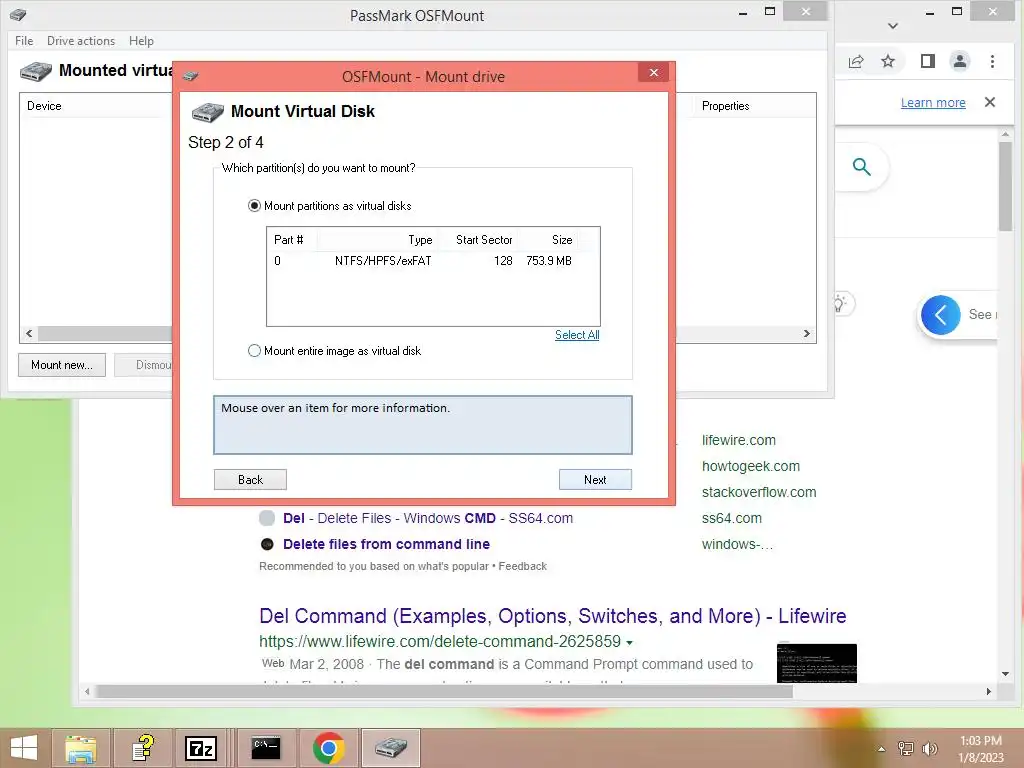Click the Next button in Mount drive dialog

(595, 479)
